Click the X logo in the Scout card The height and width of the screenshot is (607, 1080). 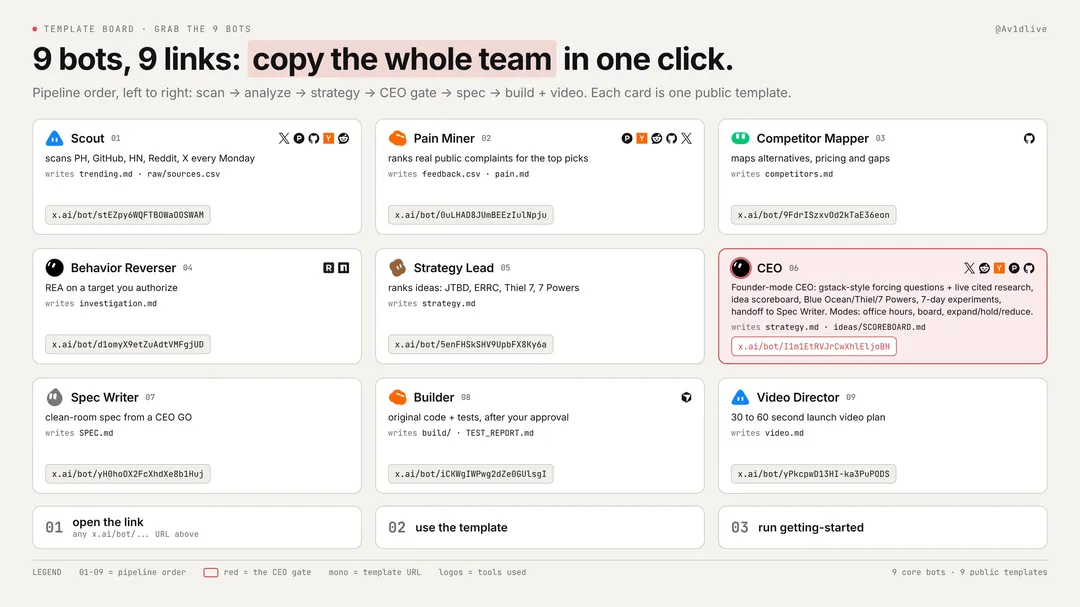(x=284, y=138)
